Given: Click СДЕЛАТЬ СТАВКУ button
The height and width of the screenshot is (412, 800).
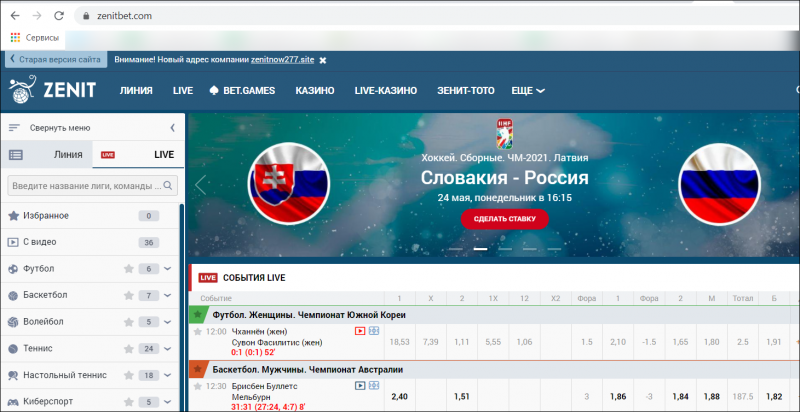Looking at the screenshot, I should (505, 219).
